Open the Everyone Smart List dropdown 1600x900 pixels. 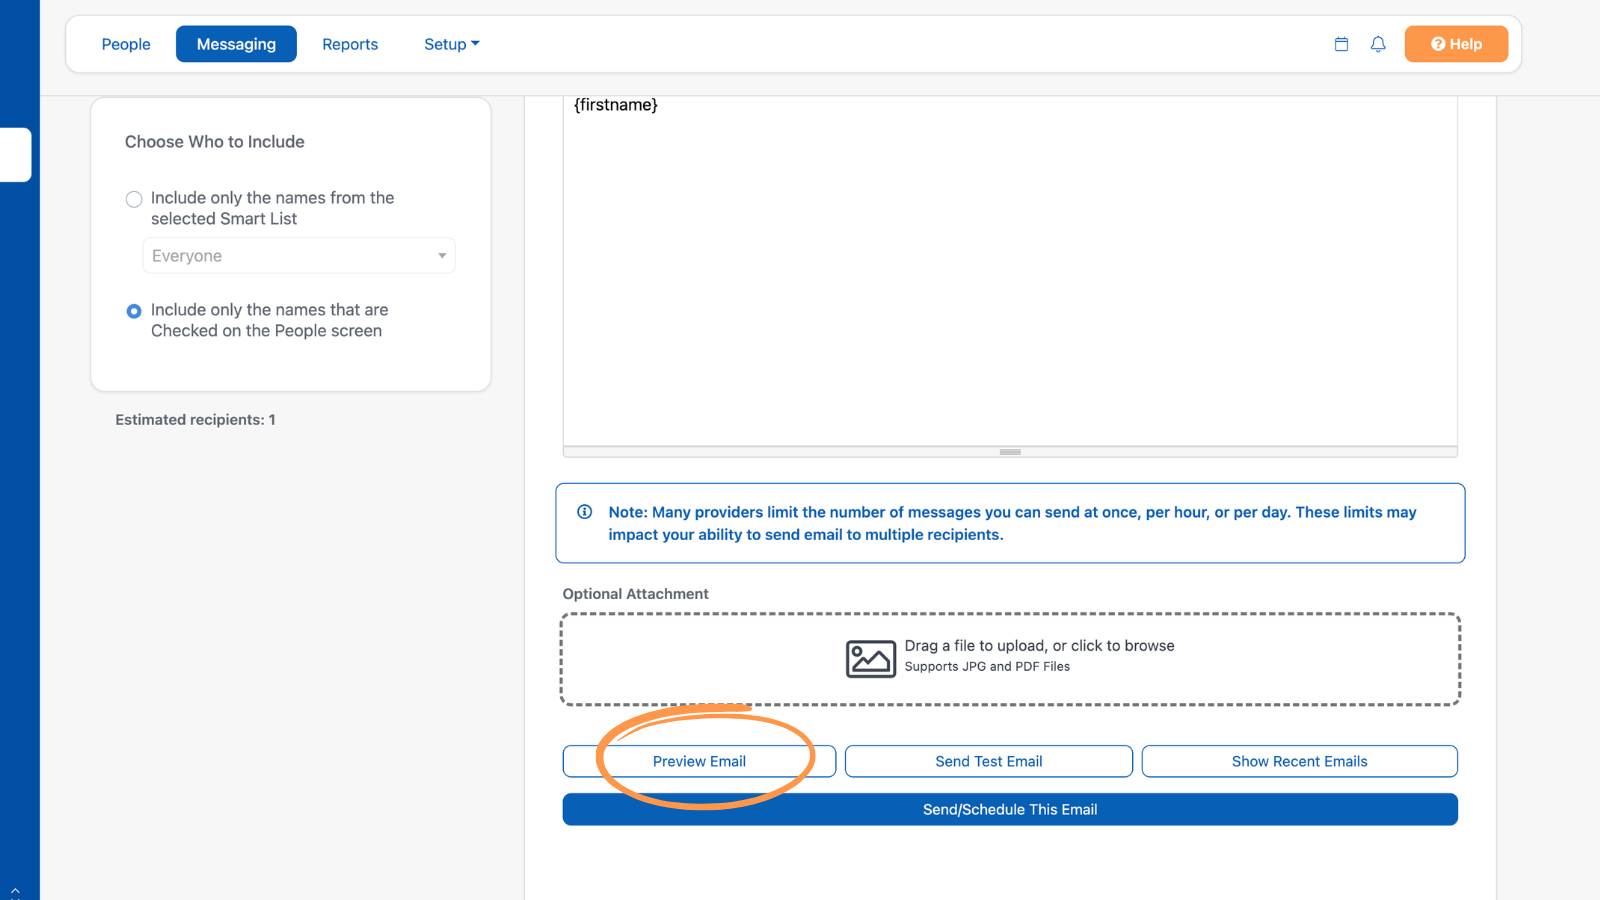[299, 256]
